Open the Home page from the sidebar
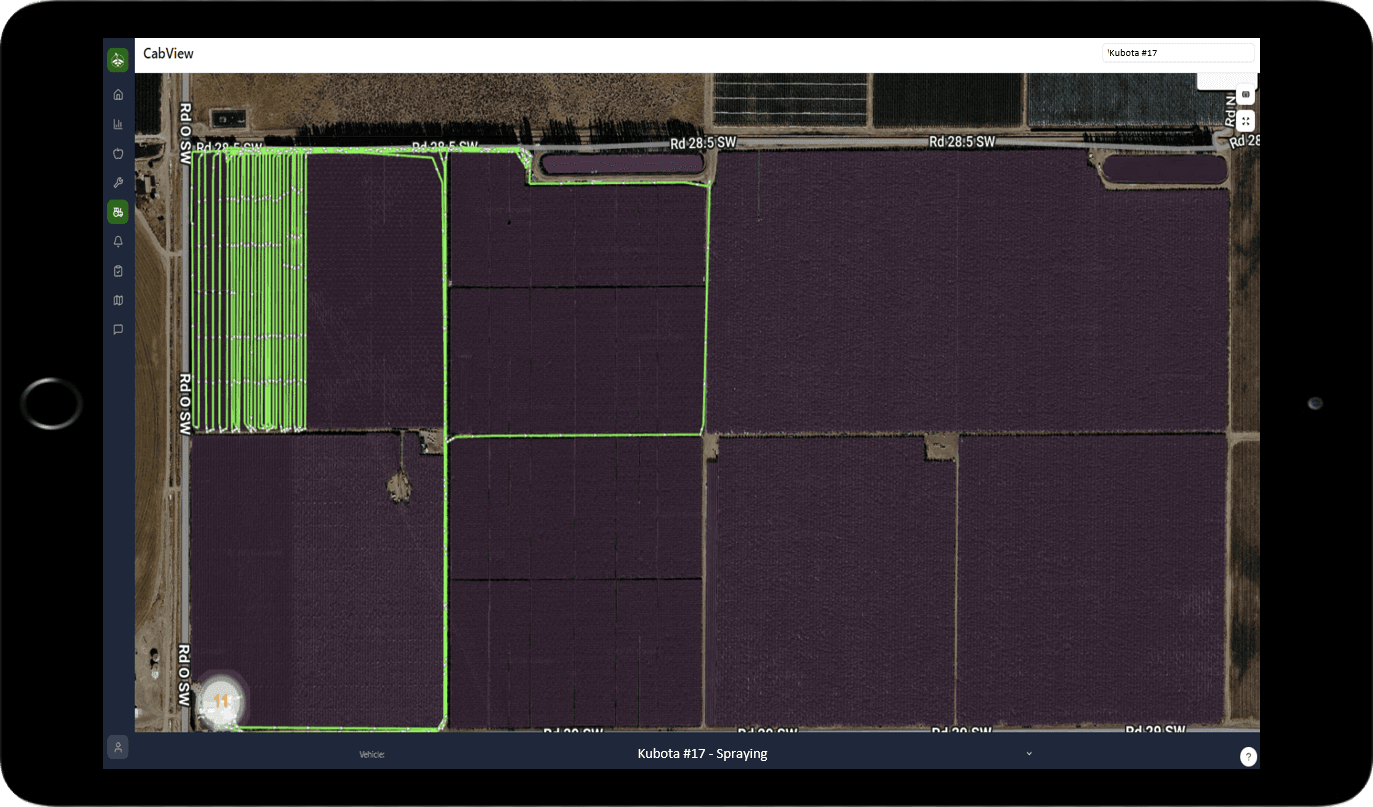The image size is (1373, 807). tap(118, 93)
